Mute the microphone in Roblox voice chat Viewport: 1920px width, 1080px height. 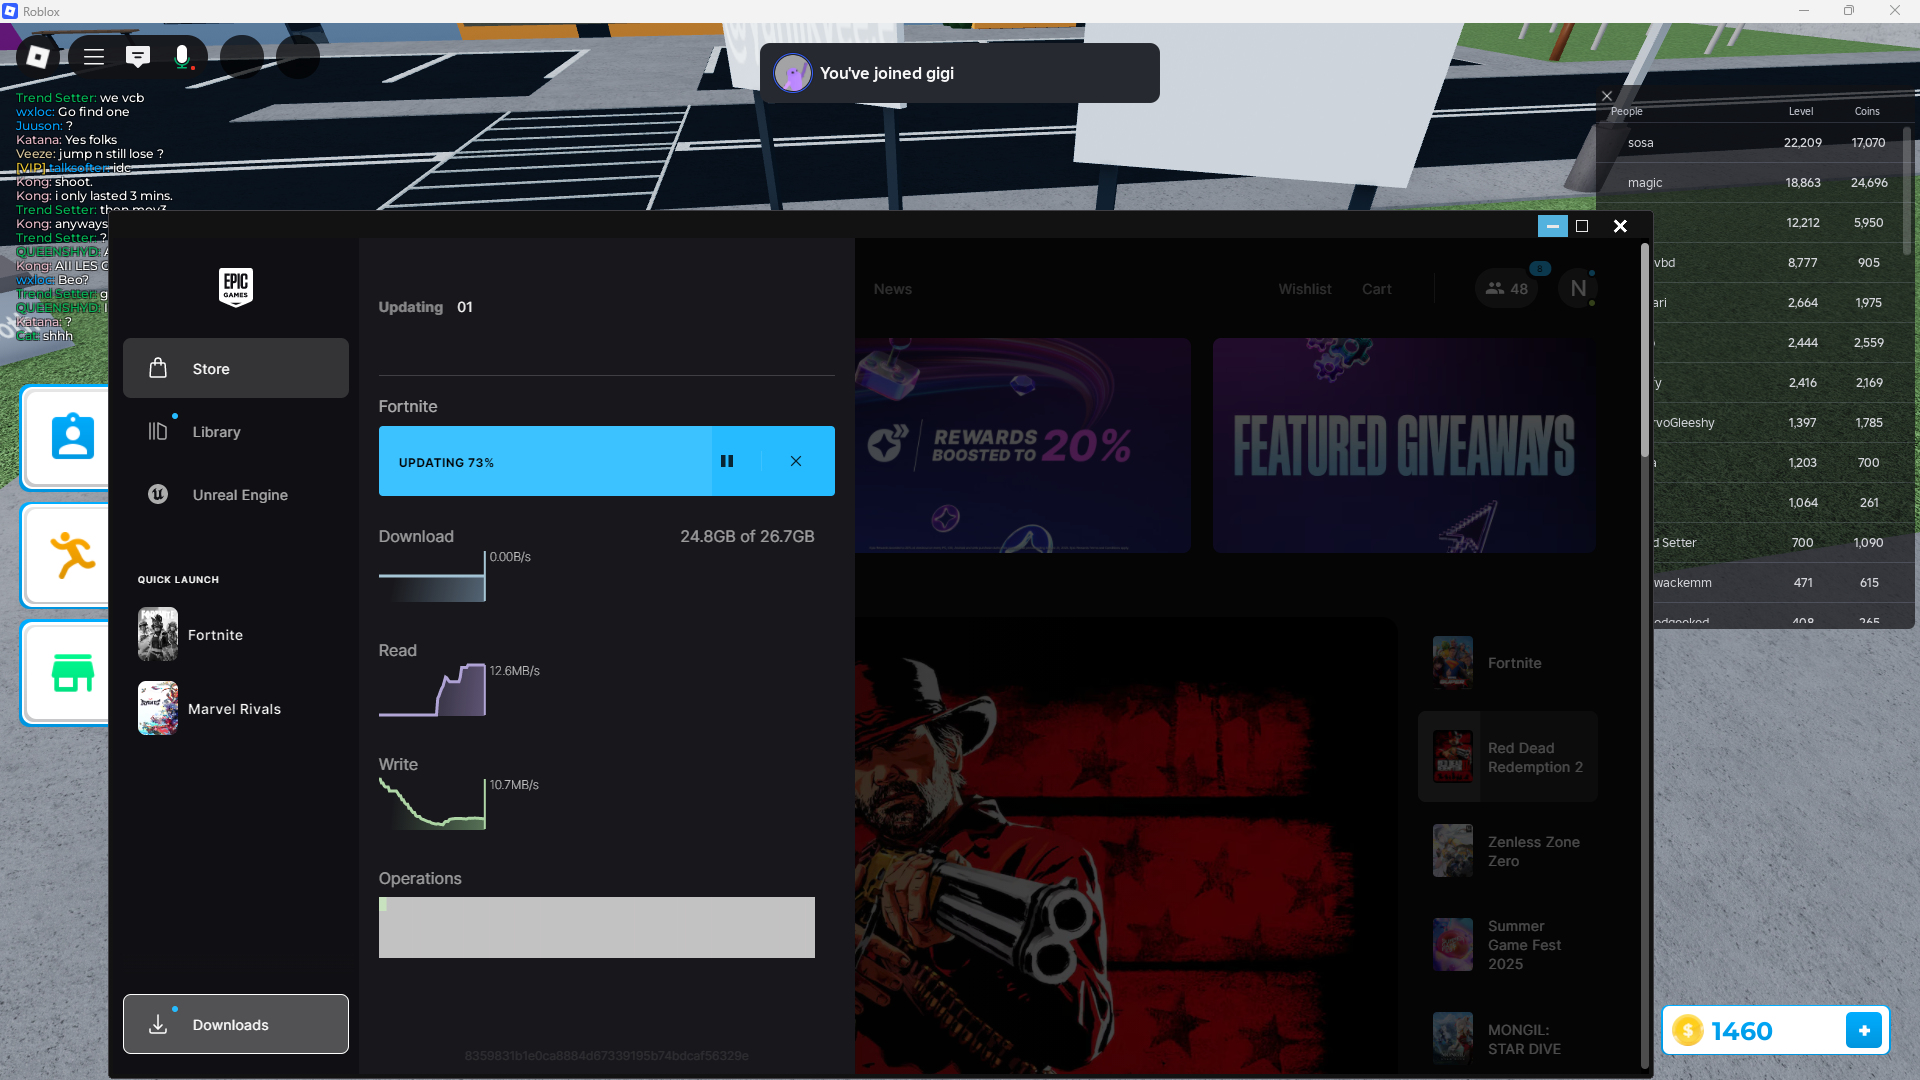[x=182, y=56]
